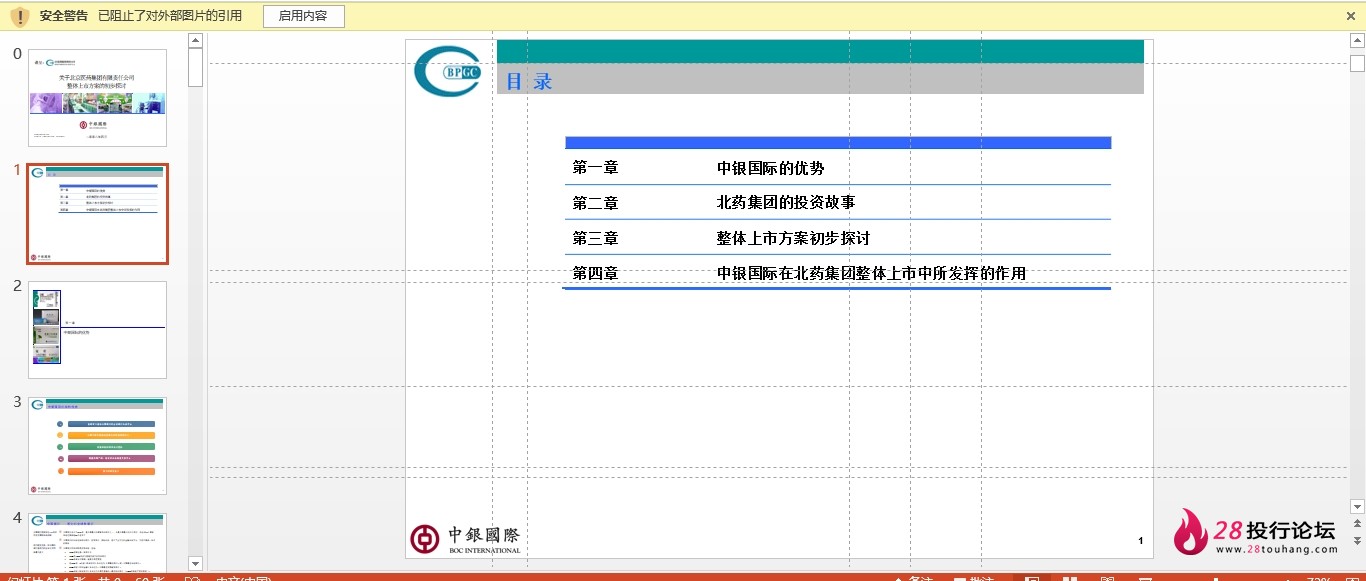Go to next slide double-arrow button
Screen dimensions: 1366x581
click(1357, 542)
